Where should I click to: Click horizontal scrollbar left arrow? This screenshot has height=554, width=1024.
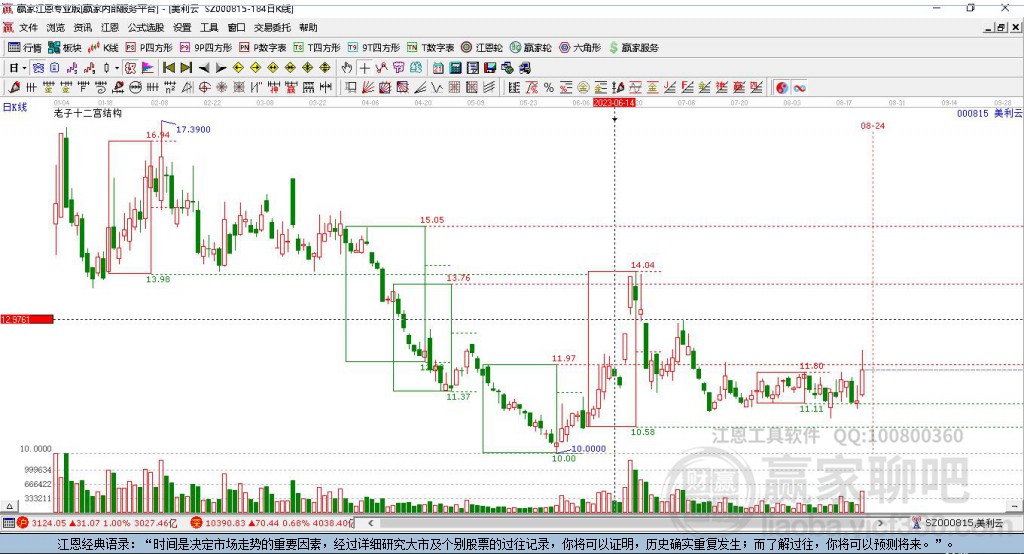[371, 523]
